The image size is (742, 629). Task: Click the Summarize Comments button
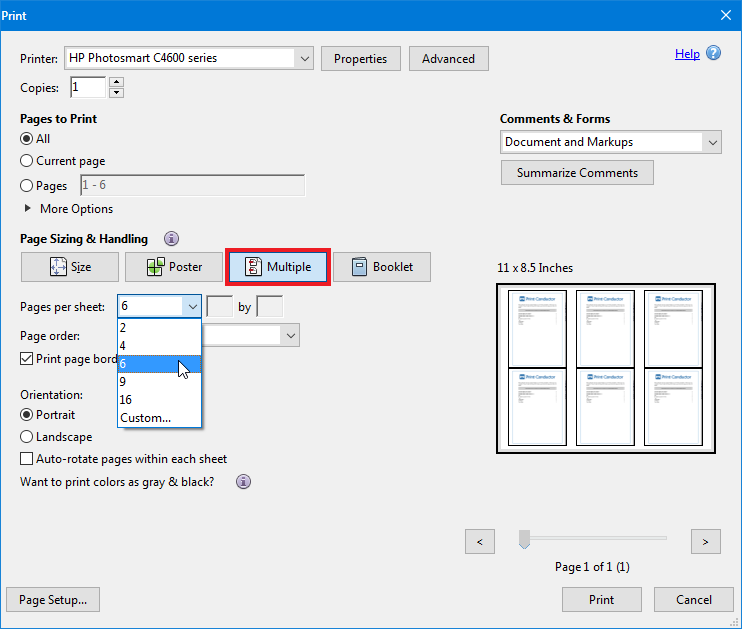577,173
